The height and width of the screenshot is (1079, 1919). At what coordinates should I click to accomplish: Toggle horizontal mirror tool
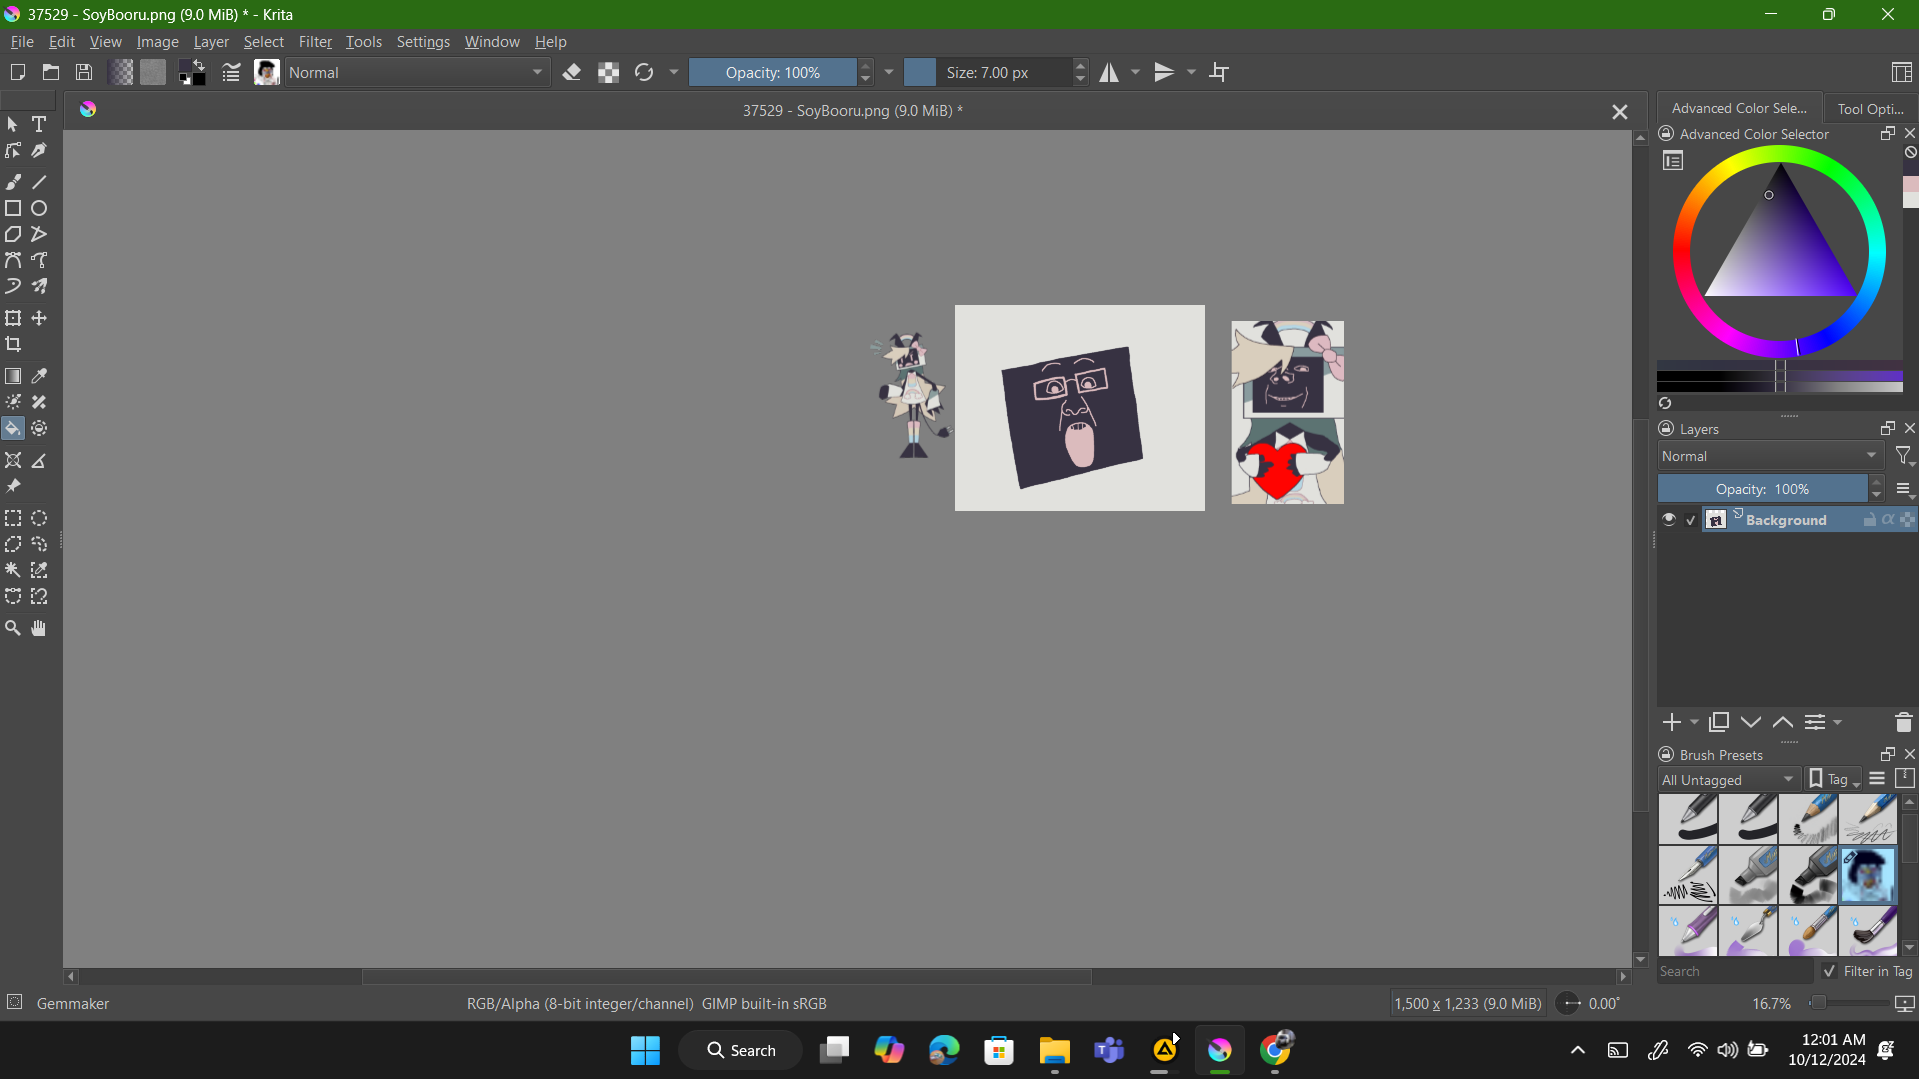1109,72
